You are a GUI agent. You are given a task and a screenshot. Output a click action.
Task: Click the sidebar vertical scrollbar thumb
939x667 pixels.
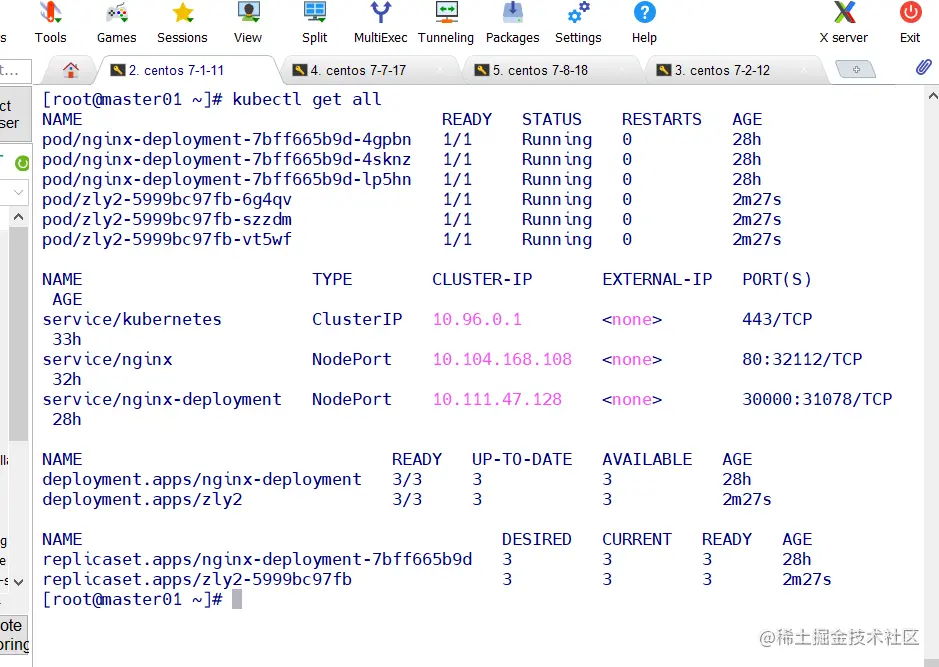tap(19, 334)
